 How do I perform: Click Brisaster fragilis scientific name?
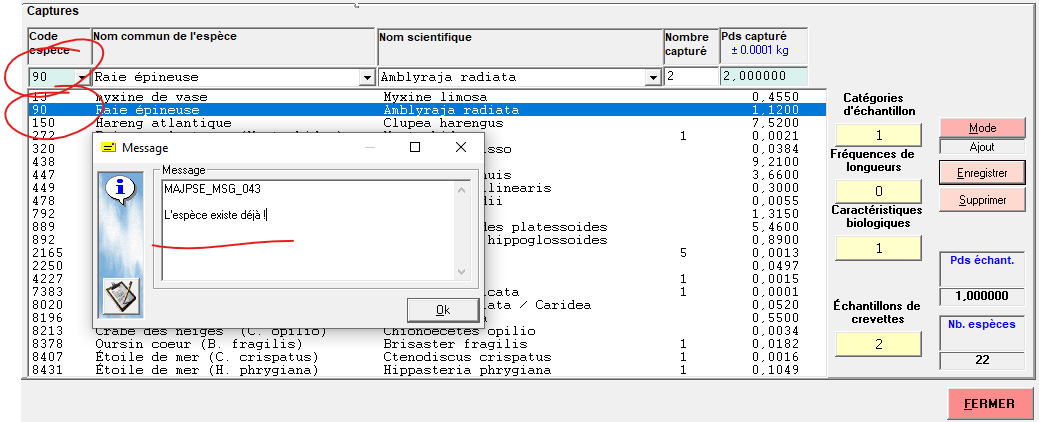click(x=455, y=344)
